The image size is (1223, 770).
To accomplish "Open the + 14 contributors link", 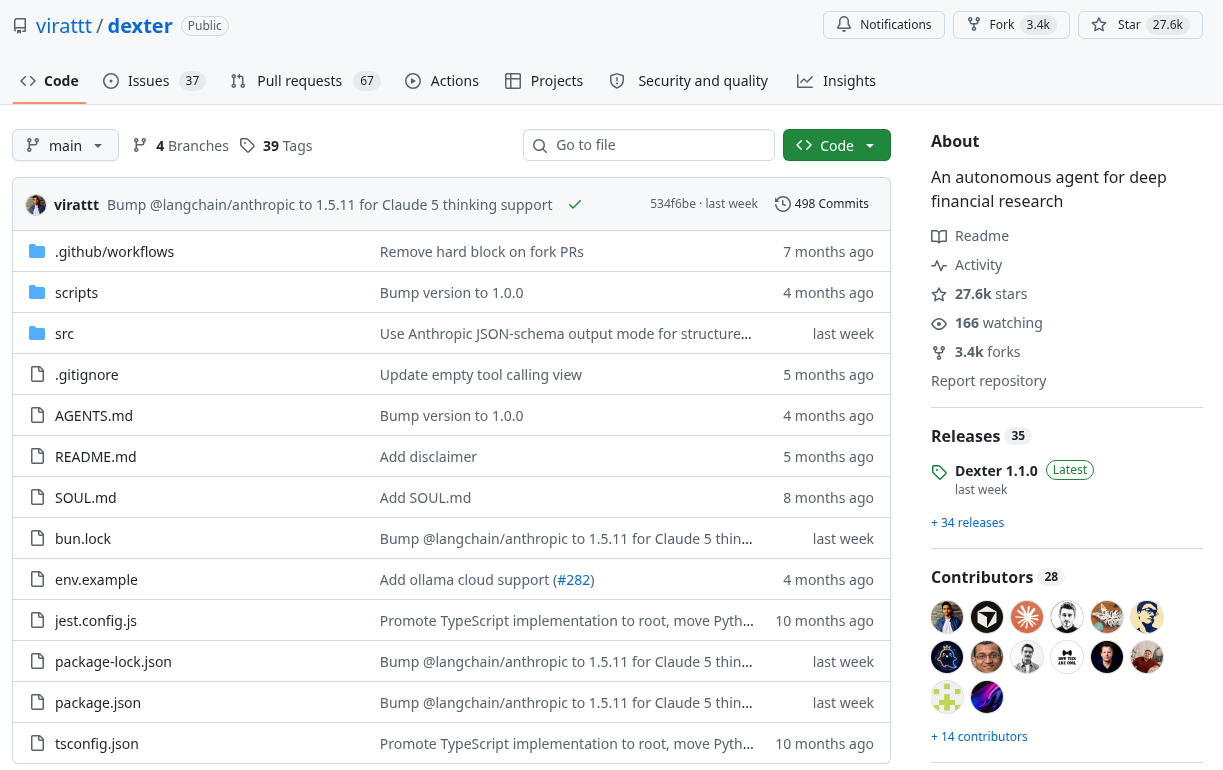I will pyautogui.click(x=979, y=736).
